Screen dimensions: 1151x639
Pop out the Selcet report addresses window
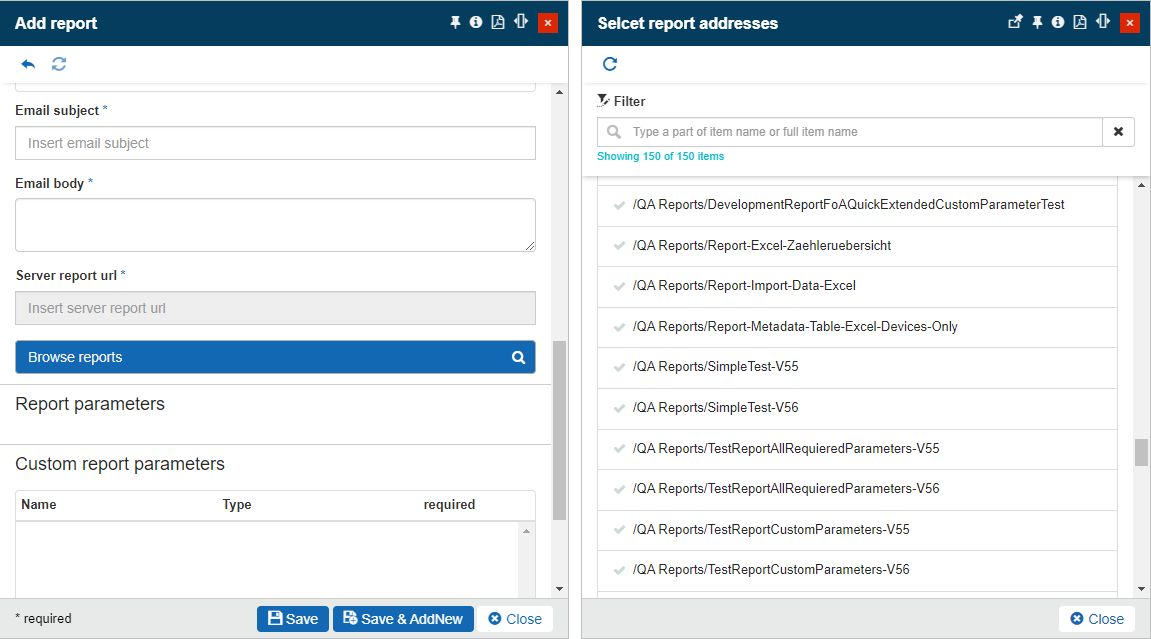pos(1014,21)
